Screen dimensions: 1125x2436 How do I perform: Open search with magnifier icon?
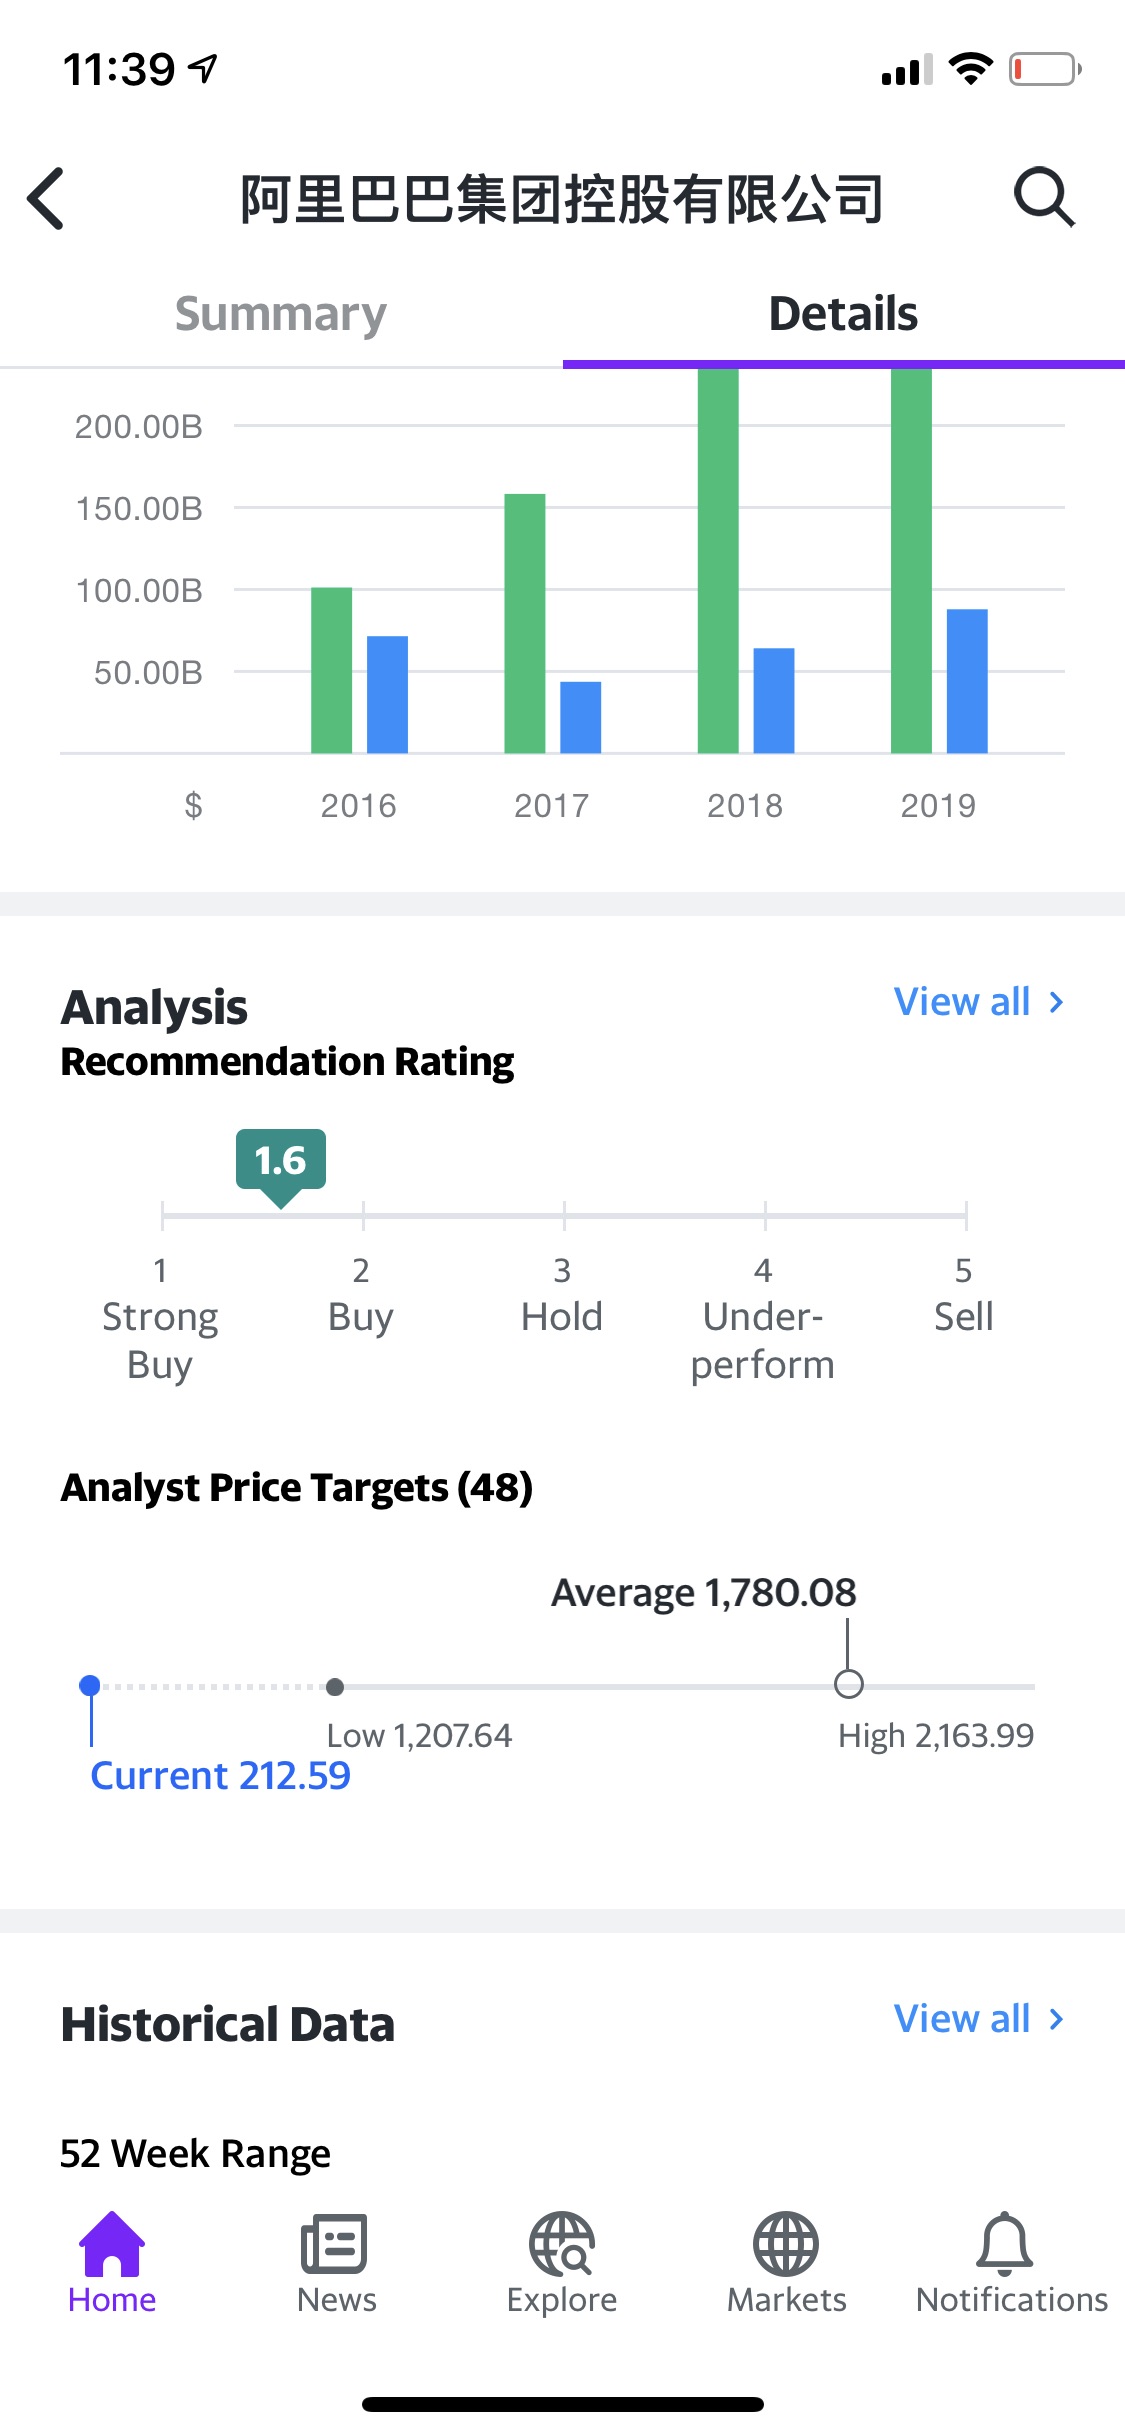coord(1044,197)
